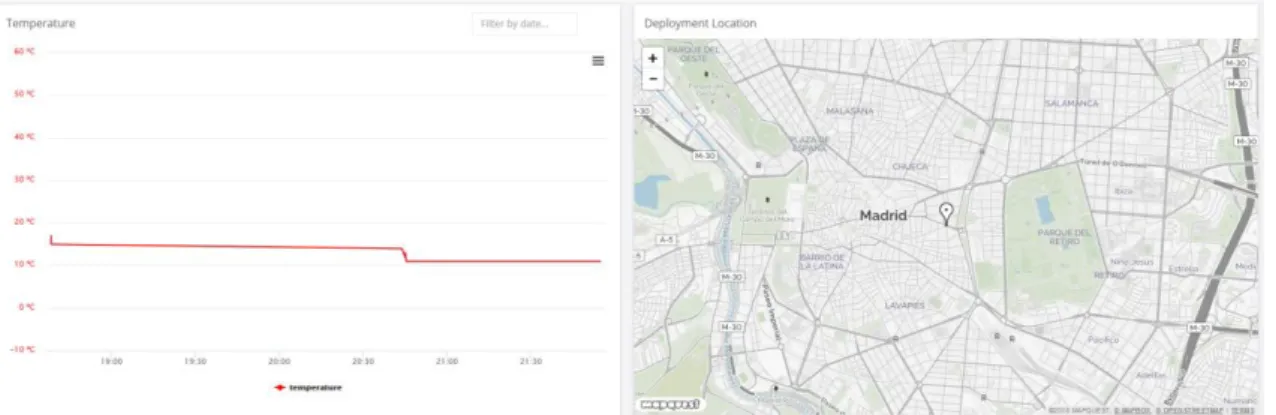
Task: Click the 19:30 time axis label
Action: click(195, 362)
